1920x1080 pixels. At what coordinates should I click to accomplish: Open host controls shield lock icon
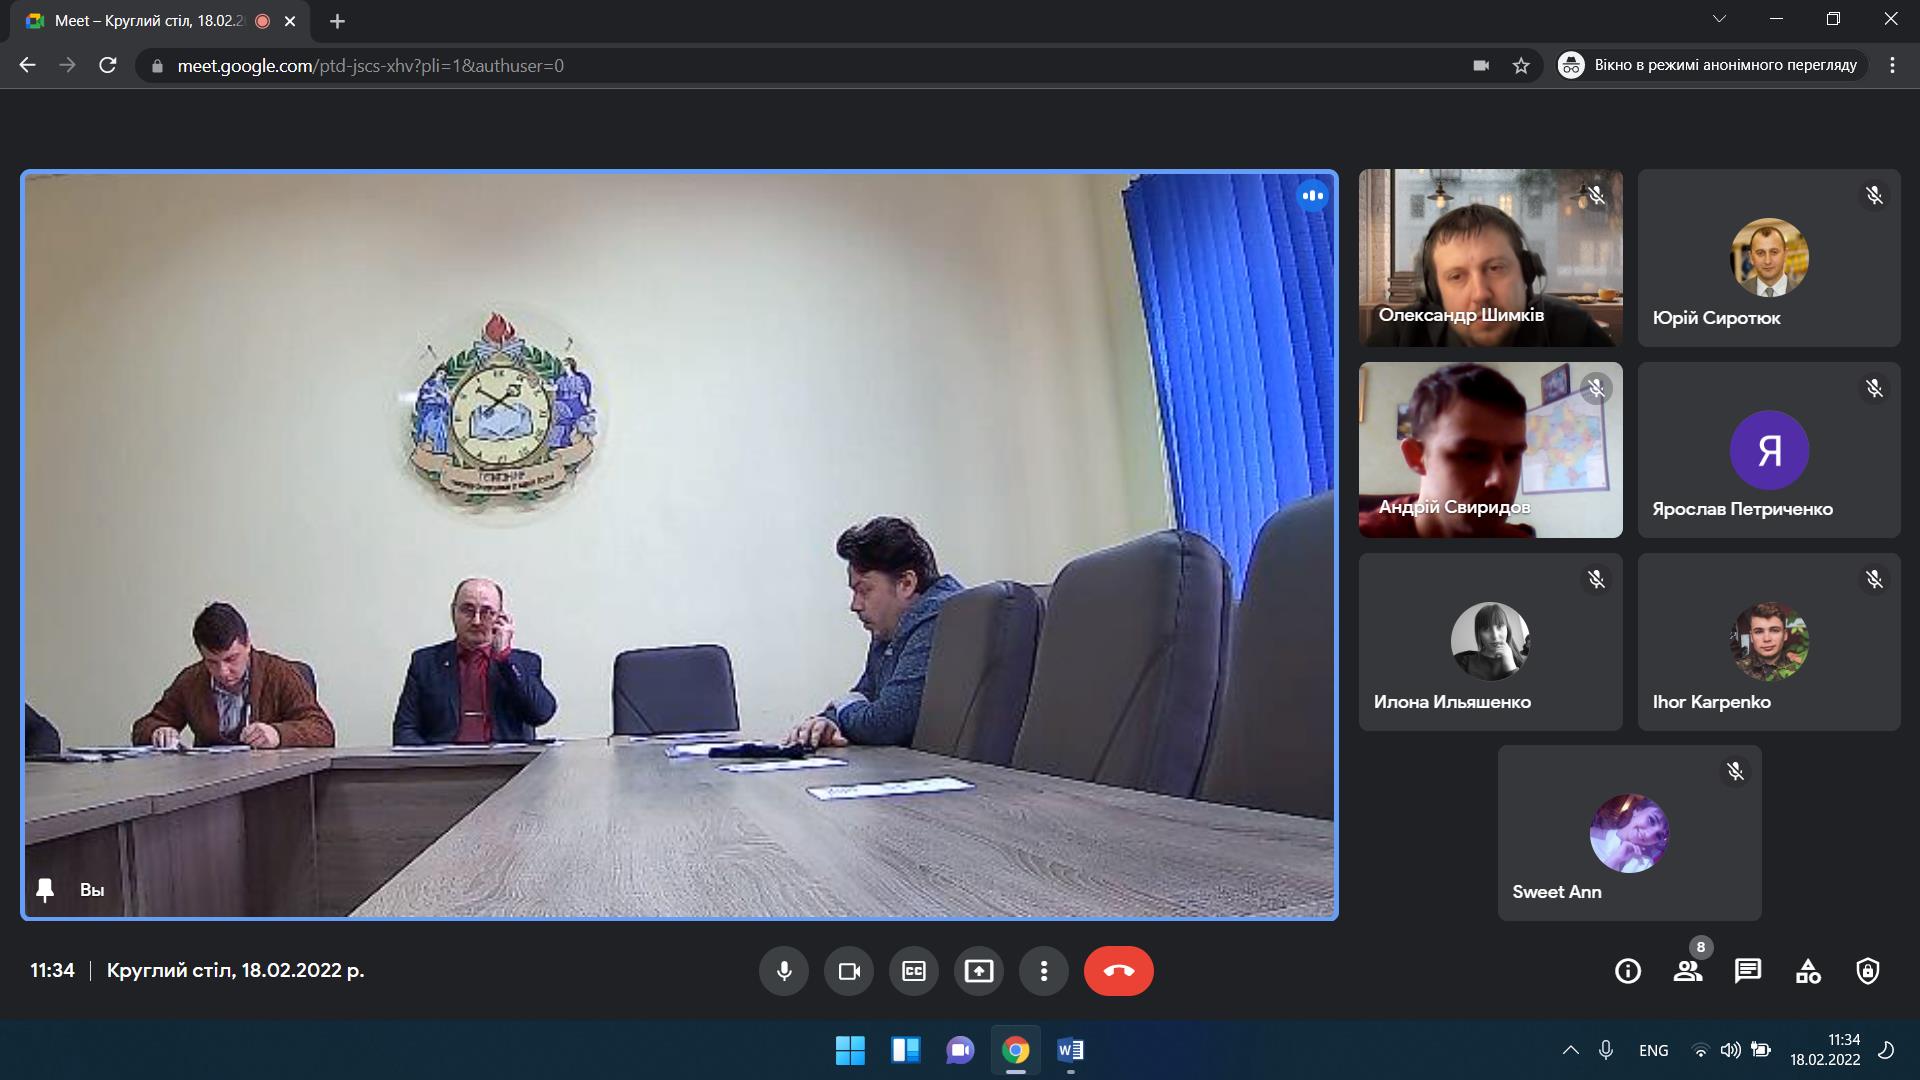coord(1868,971)
